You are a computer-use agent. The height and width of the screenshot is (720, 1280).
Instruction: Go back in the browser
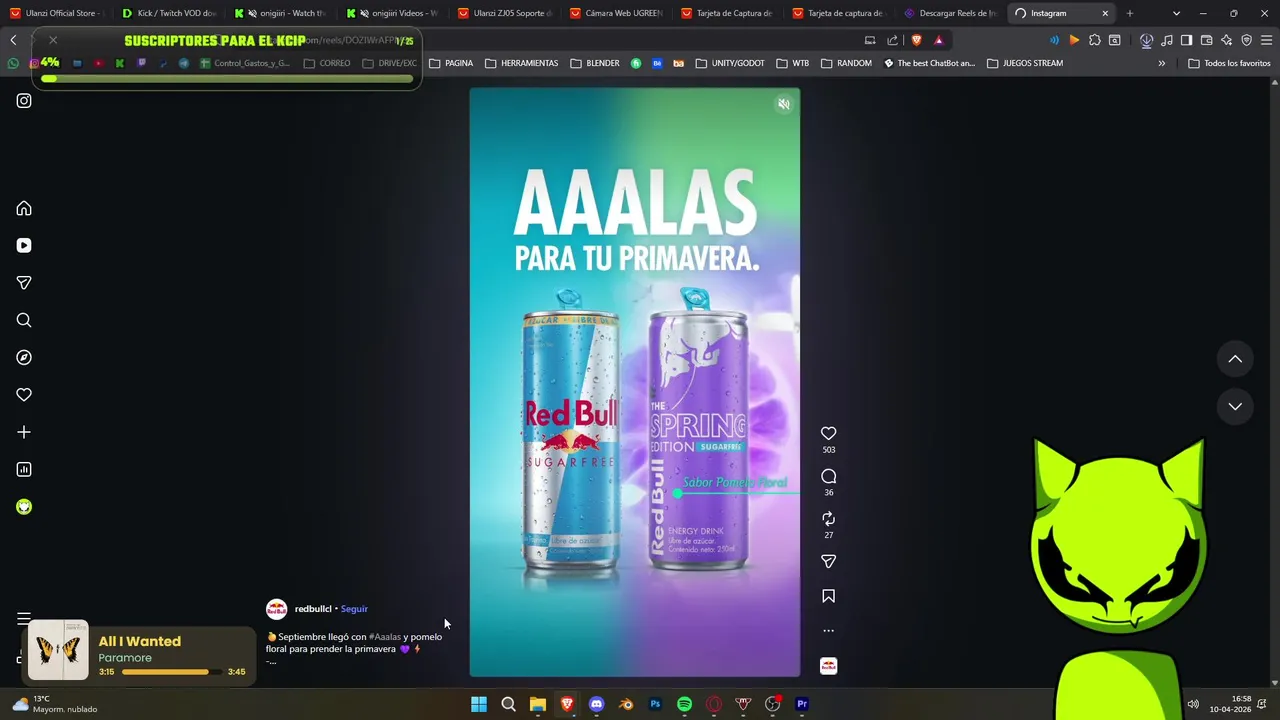click(x=13, y=40)
